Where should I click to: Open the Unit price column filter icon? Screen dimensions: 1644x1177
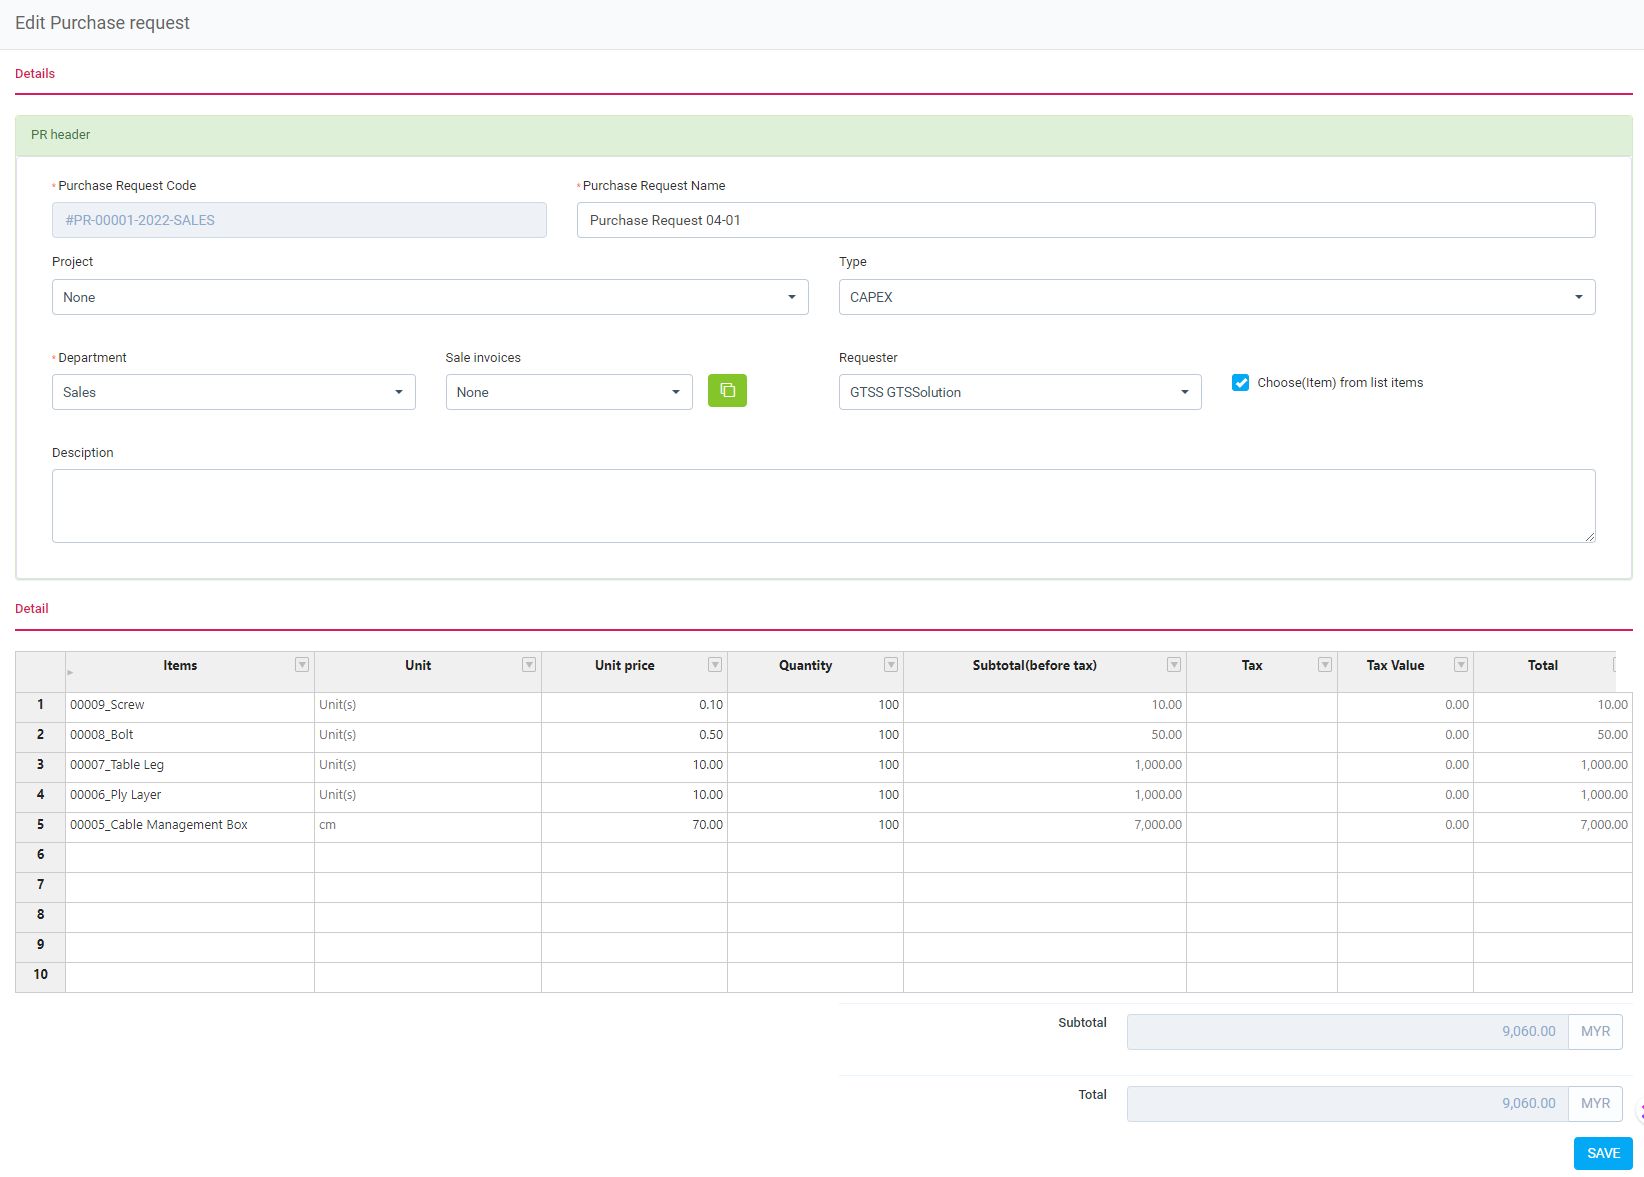tap(714, 664)
